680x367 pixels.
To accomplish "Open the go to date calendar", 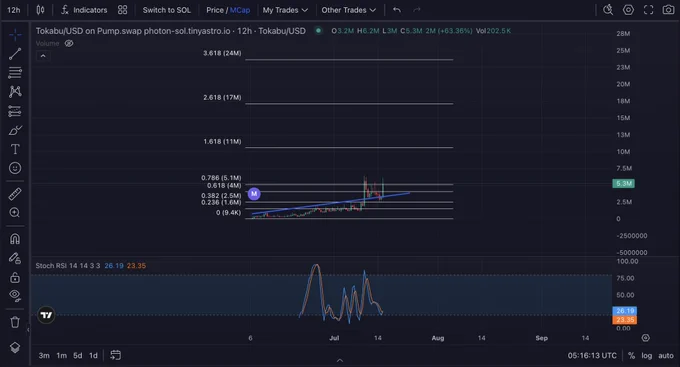I will [x=115, y=355].
